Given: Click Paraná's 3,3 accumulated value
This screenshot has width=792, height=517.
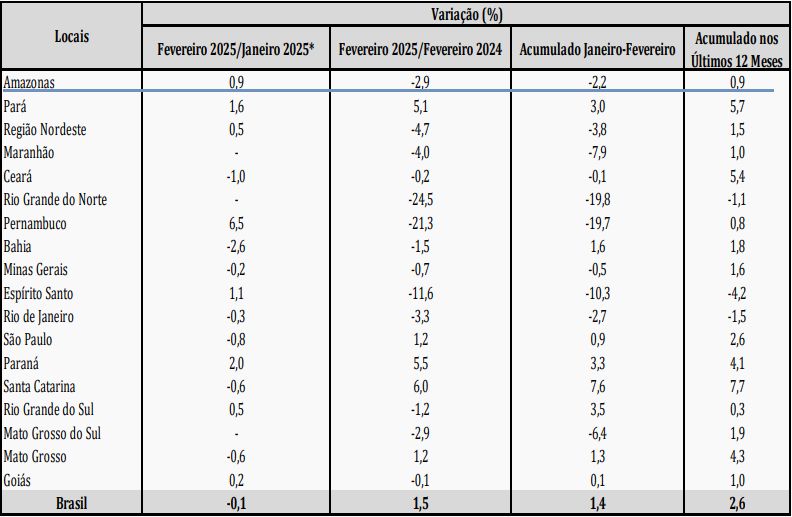Looking at the screenshot, I should click(597, 363).
